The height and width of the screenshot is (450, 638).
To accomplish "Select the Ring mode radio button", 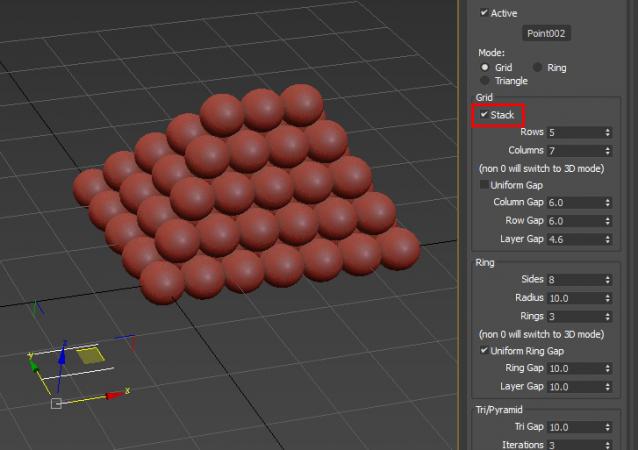I will click(537, 67).
